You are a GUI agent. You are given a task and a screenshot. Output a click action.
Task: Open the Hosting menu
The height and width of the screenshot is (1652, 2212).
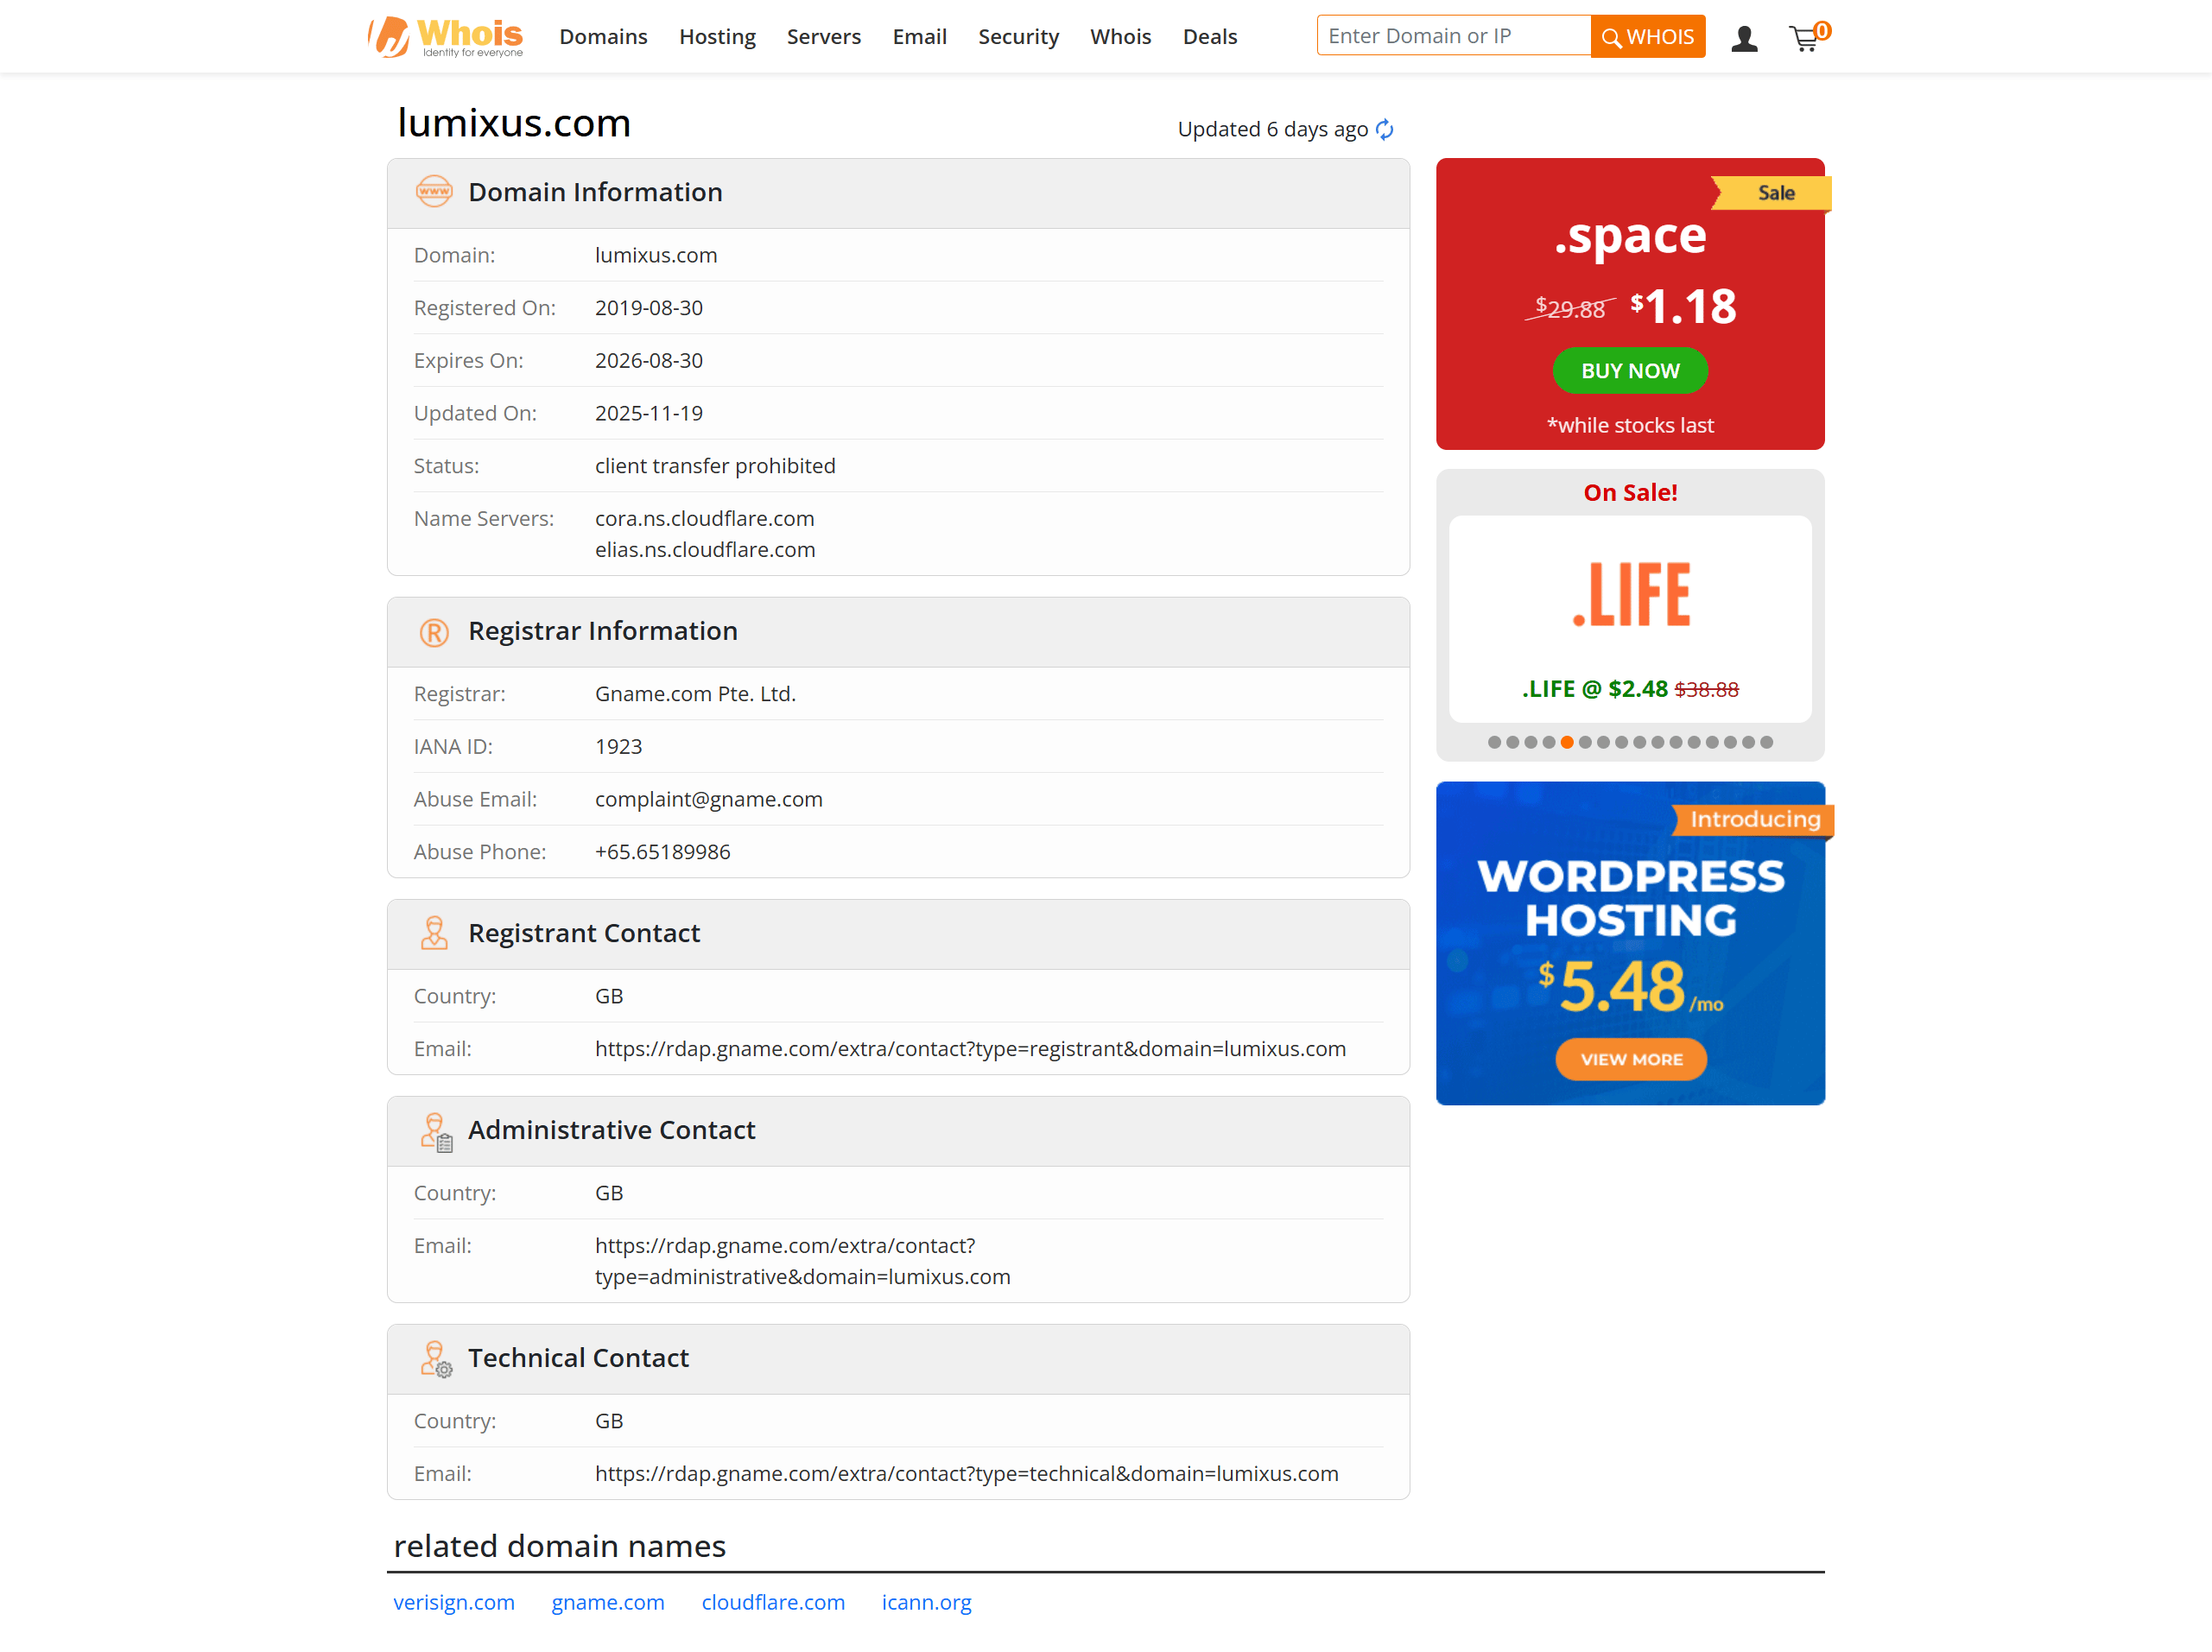[x=717, y=37]
